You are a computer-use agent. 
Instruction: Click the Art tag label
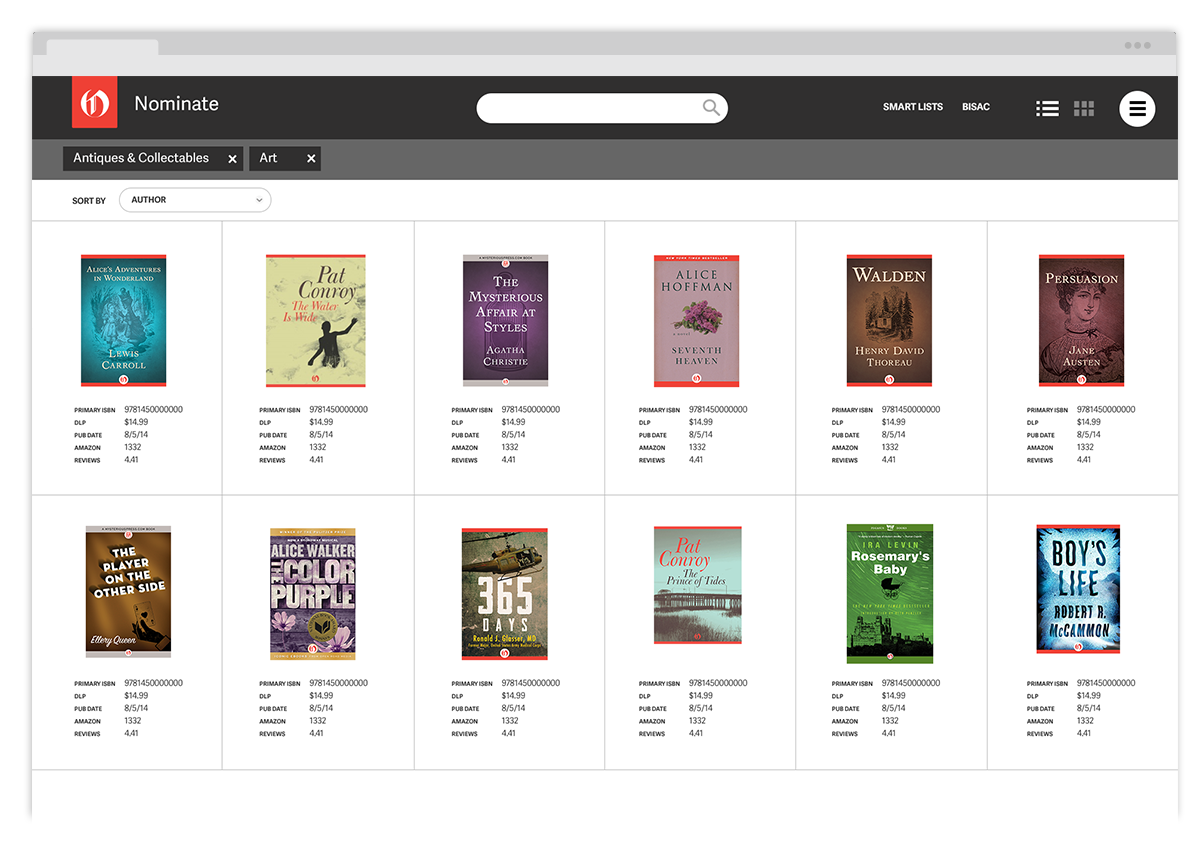click(268, 158)
